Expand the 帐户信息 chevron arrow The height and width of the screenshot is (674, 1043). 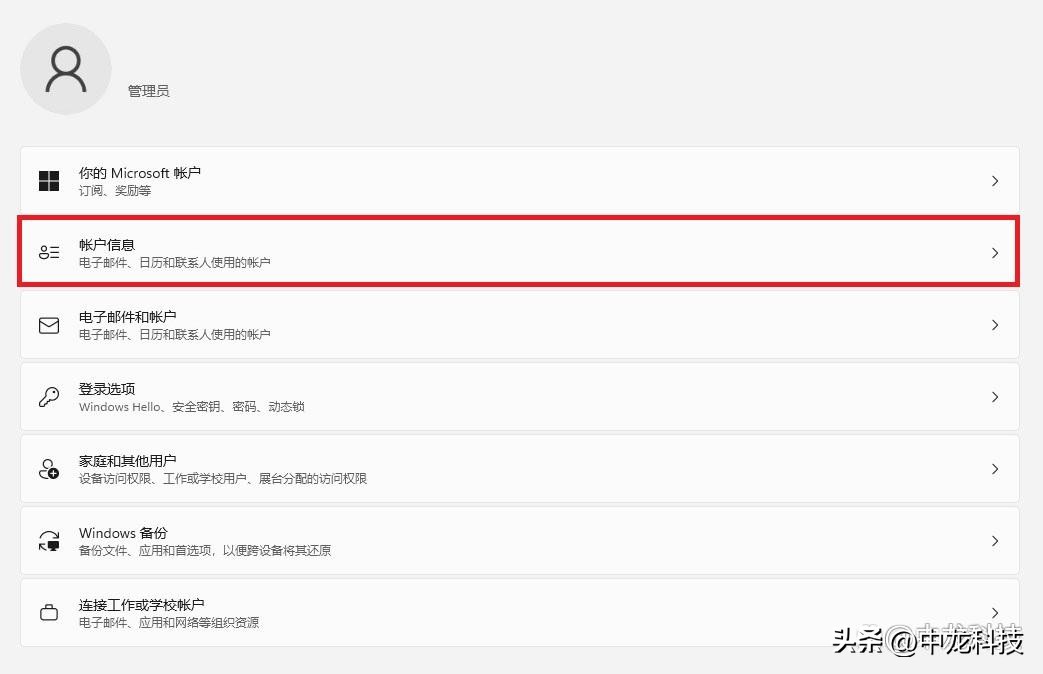tap(994, 252)
